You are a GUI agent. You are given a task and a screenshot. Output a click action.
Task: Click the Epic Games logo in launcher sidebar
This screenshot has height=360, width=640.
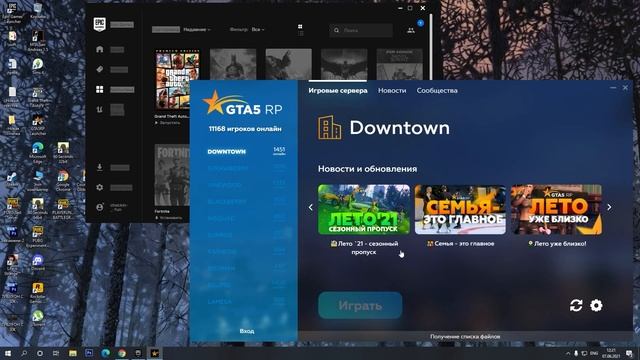100,24
